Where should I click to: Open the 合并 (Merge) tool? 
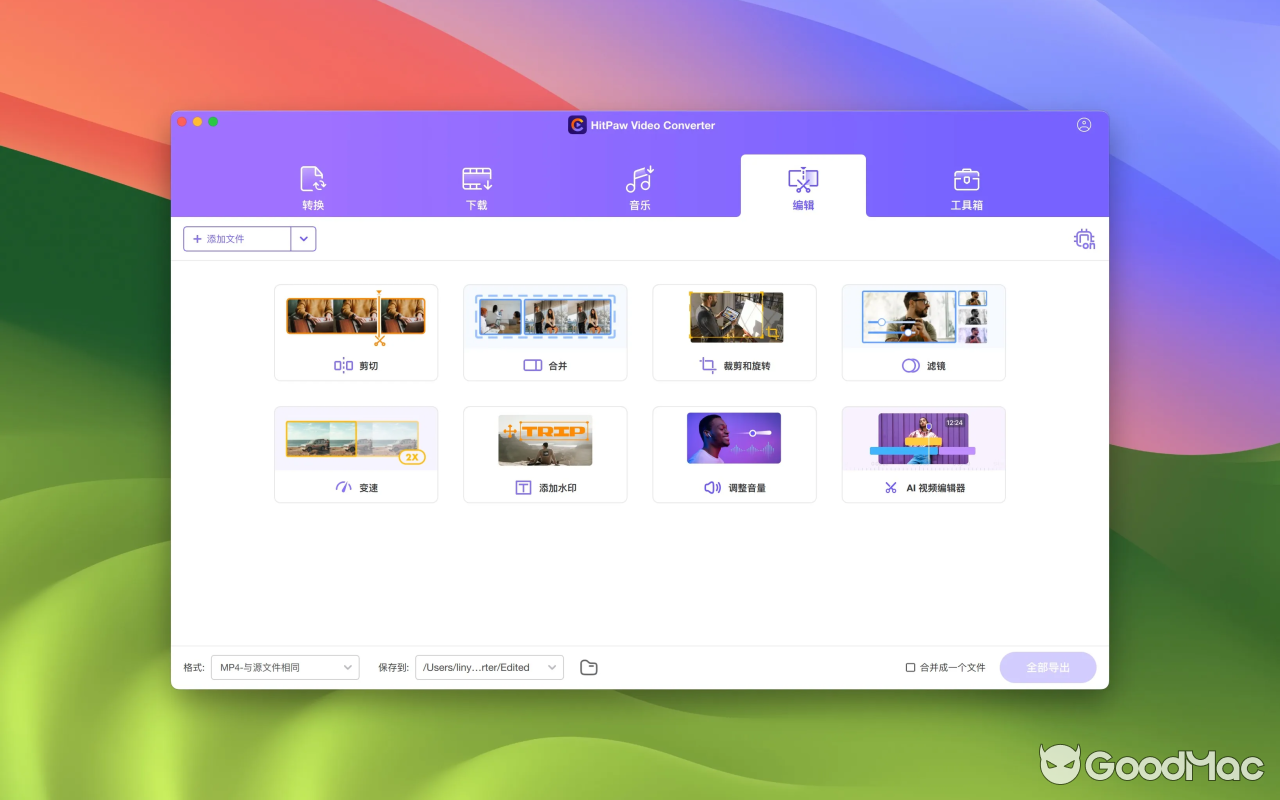(544, 332)
